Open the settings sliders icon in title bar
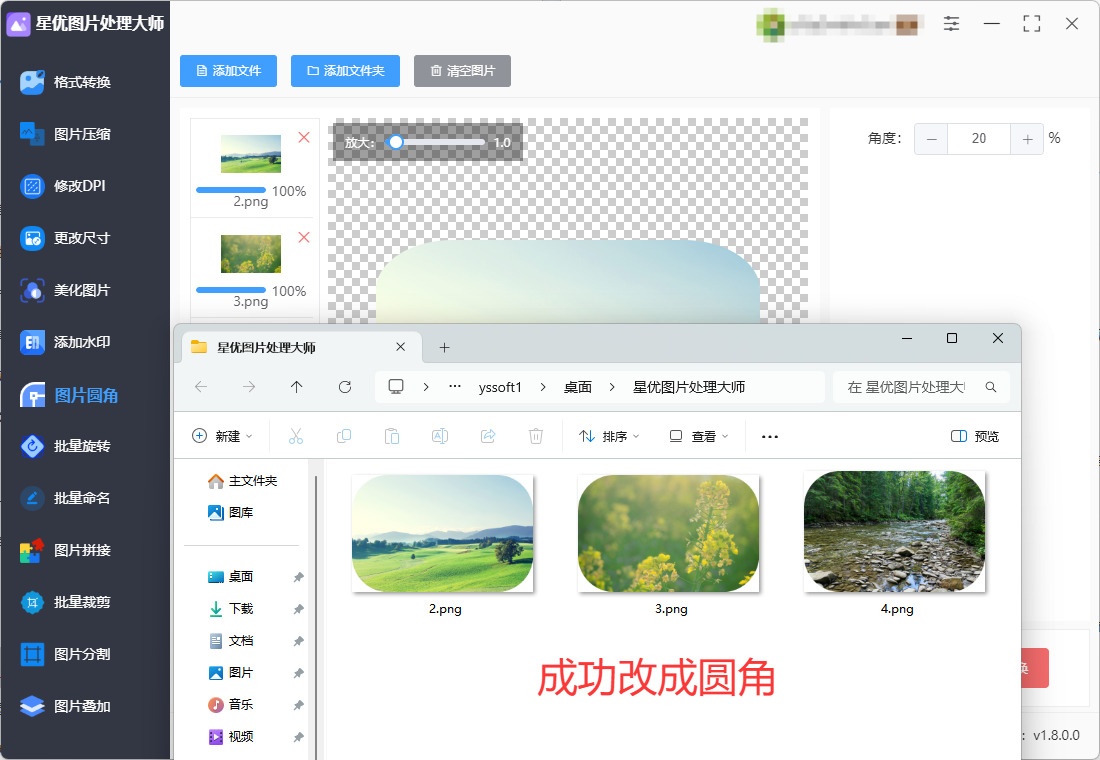 (951, 24)
